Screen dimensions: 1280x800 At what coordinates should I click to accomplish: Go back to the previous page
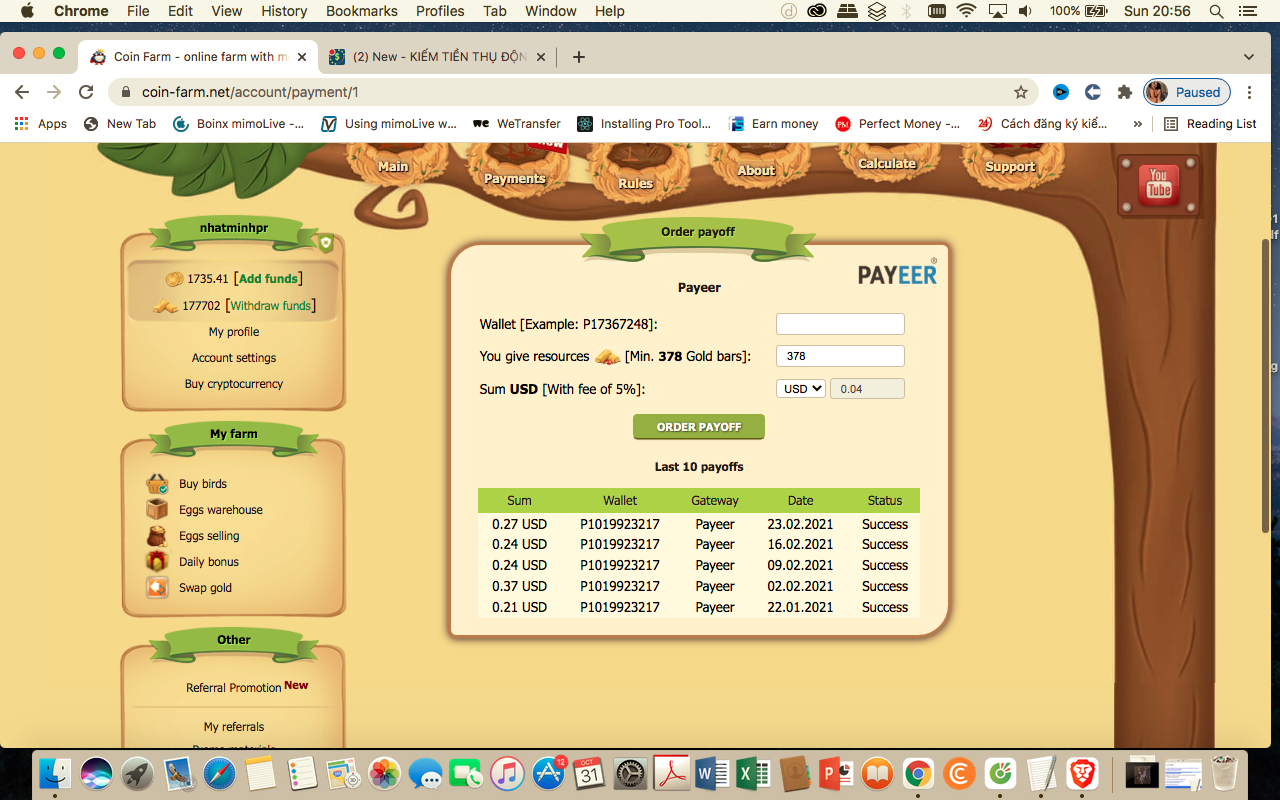(x=22, y=92)
